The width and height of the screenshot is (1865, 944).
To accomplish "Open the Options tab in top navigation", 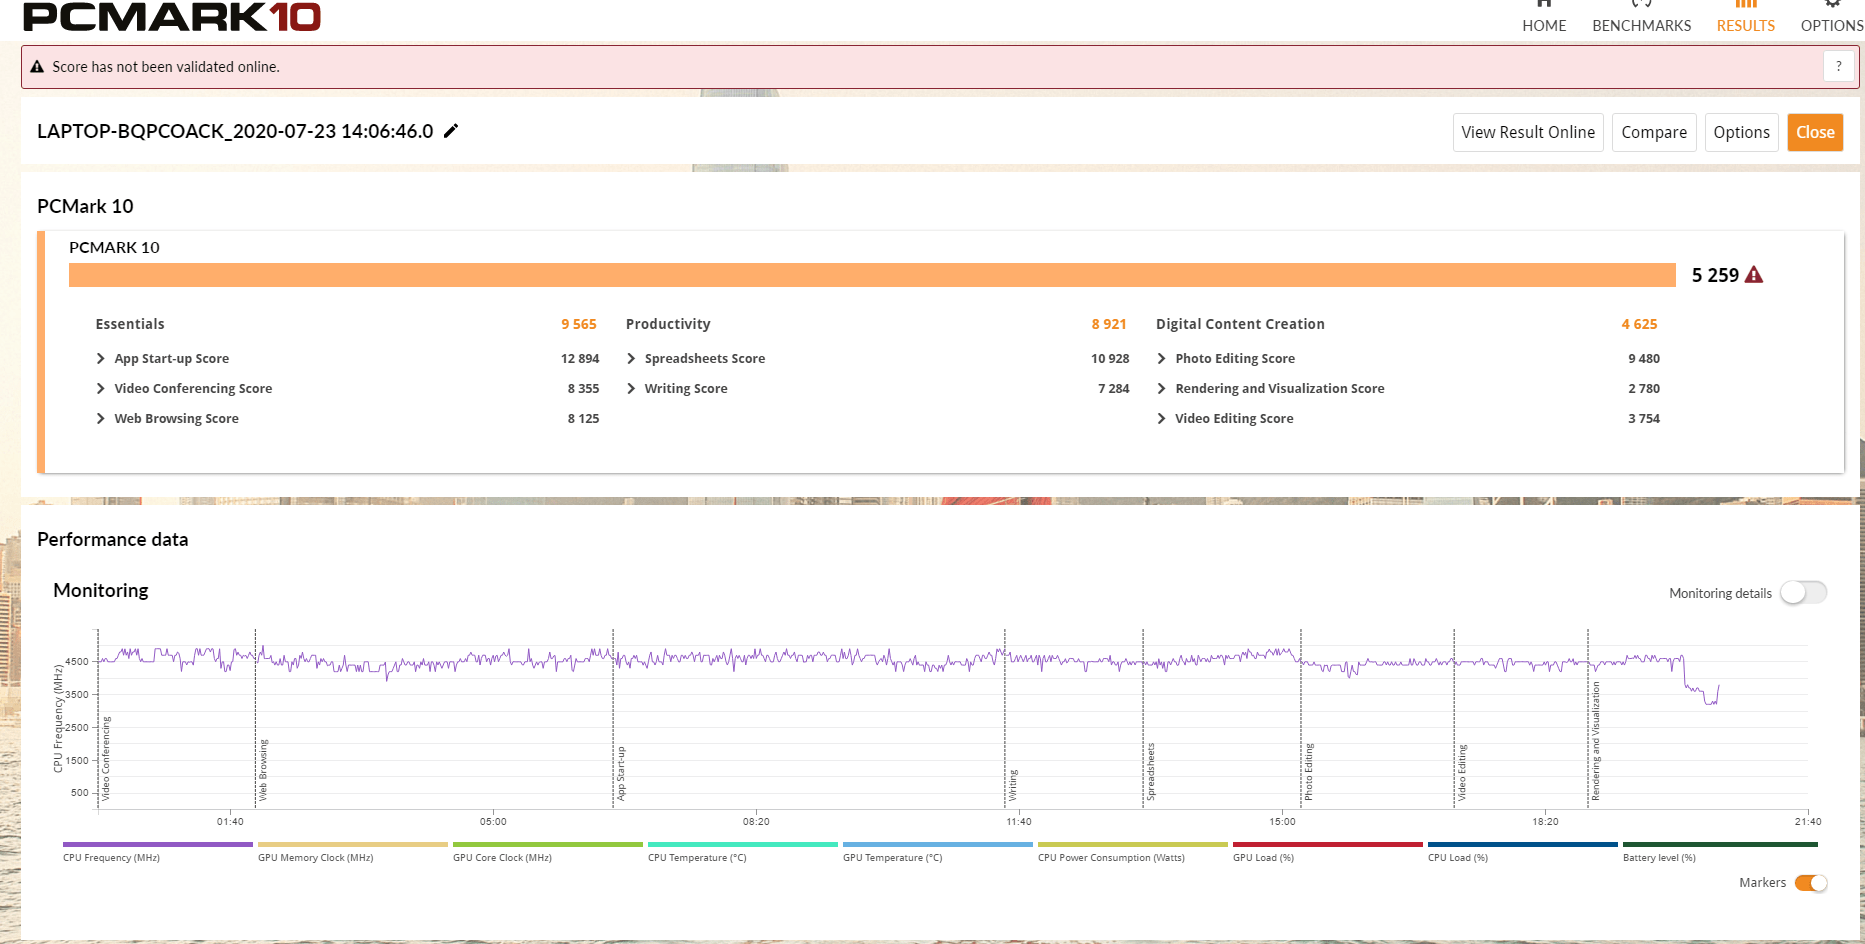I will (1831, 25).
